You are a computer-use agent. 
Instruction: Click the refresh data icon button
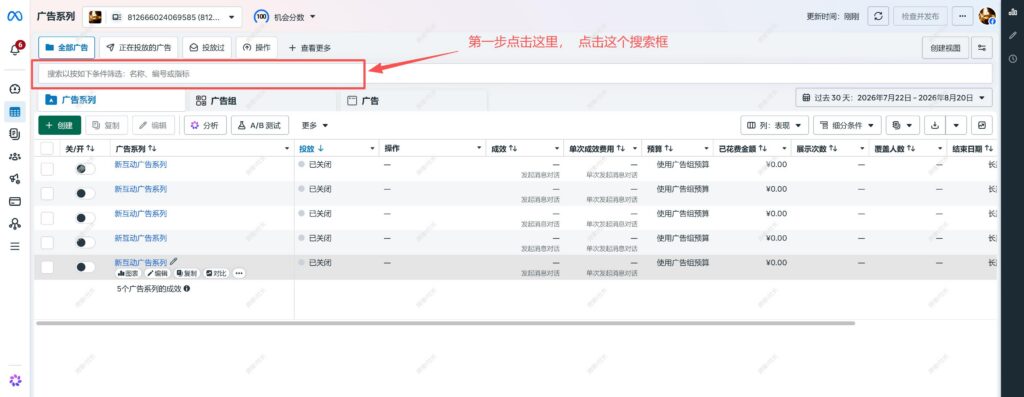(x=878, y=16)
